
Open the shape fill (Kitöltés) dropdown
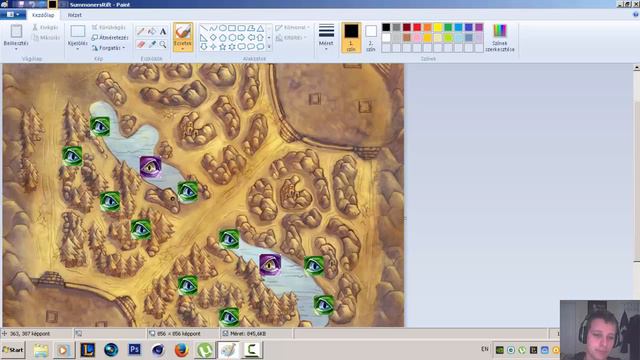pyautogui.click(x=291, y=38)
